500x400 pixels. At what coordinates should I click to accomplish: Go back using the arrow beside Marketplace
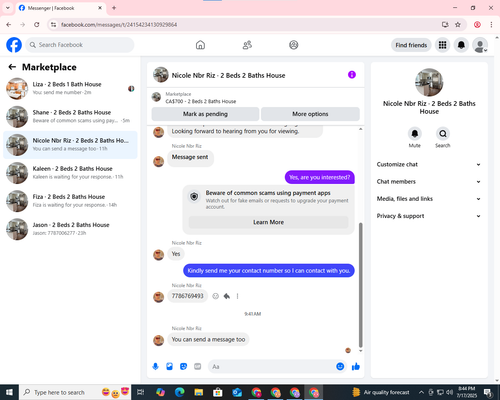tap(12, 67)
